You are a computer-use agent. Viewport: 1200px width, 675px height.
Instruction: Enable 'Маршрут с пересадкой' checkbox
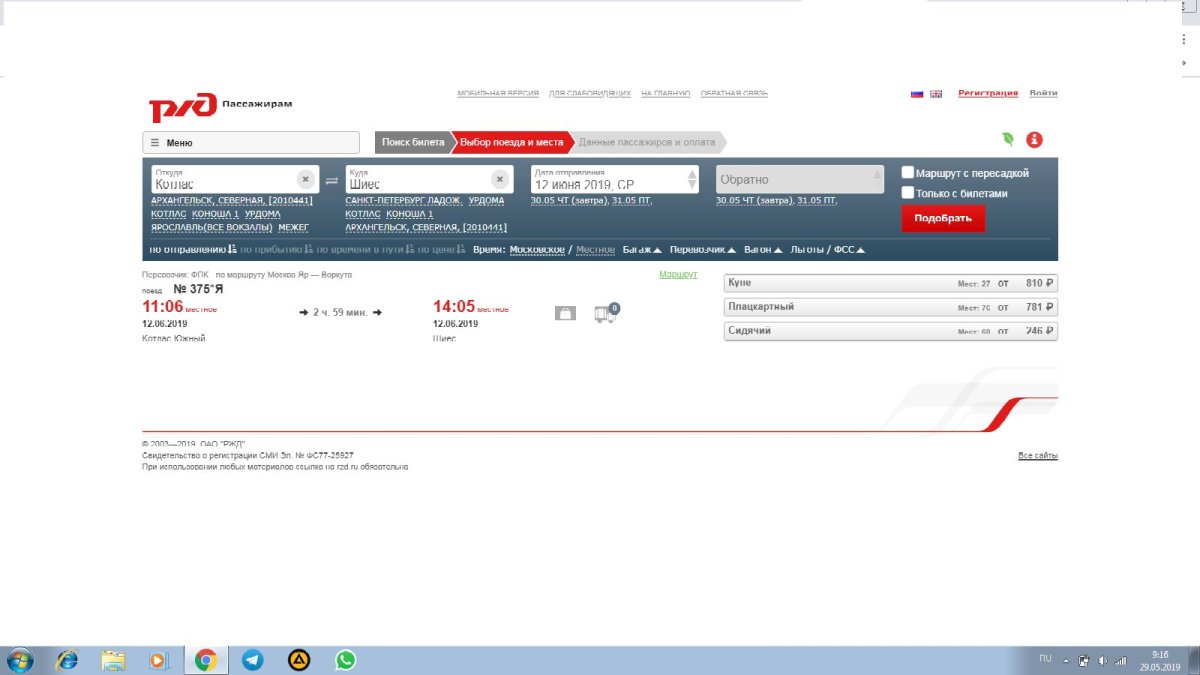click(x=908, y=173)
